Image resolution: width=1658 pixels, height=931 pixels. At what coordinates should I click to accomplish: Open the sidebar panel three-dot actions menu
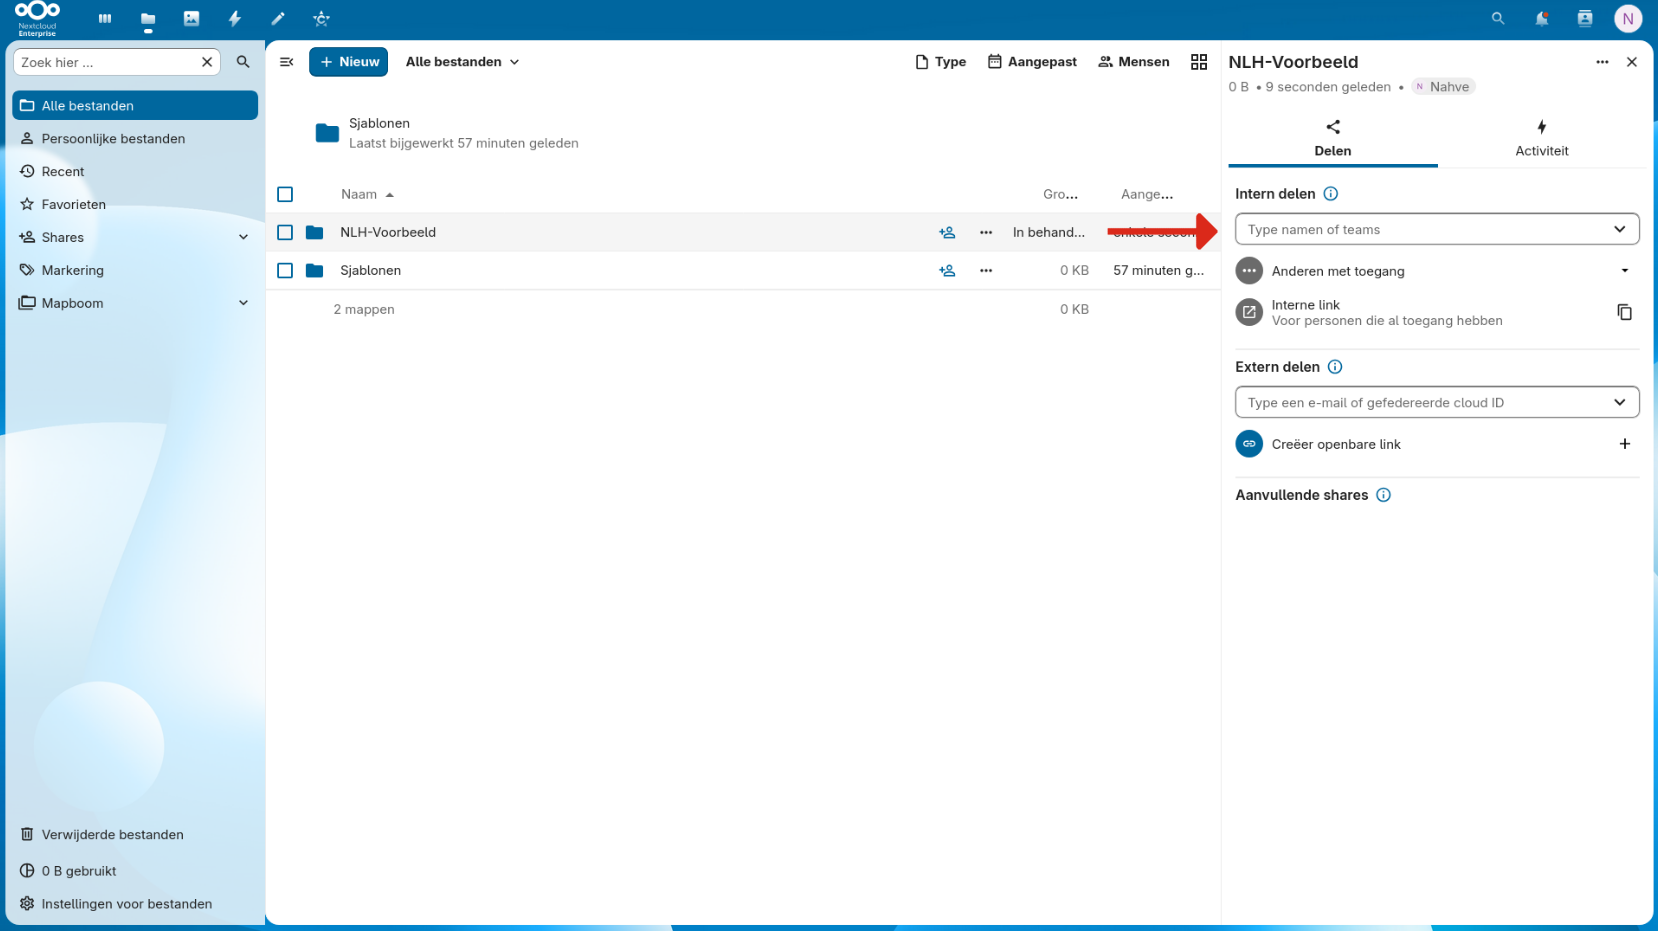pos(1602,62)
